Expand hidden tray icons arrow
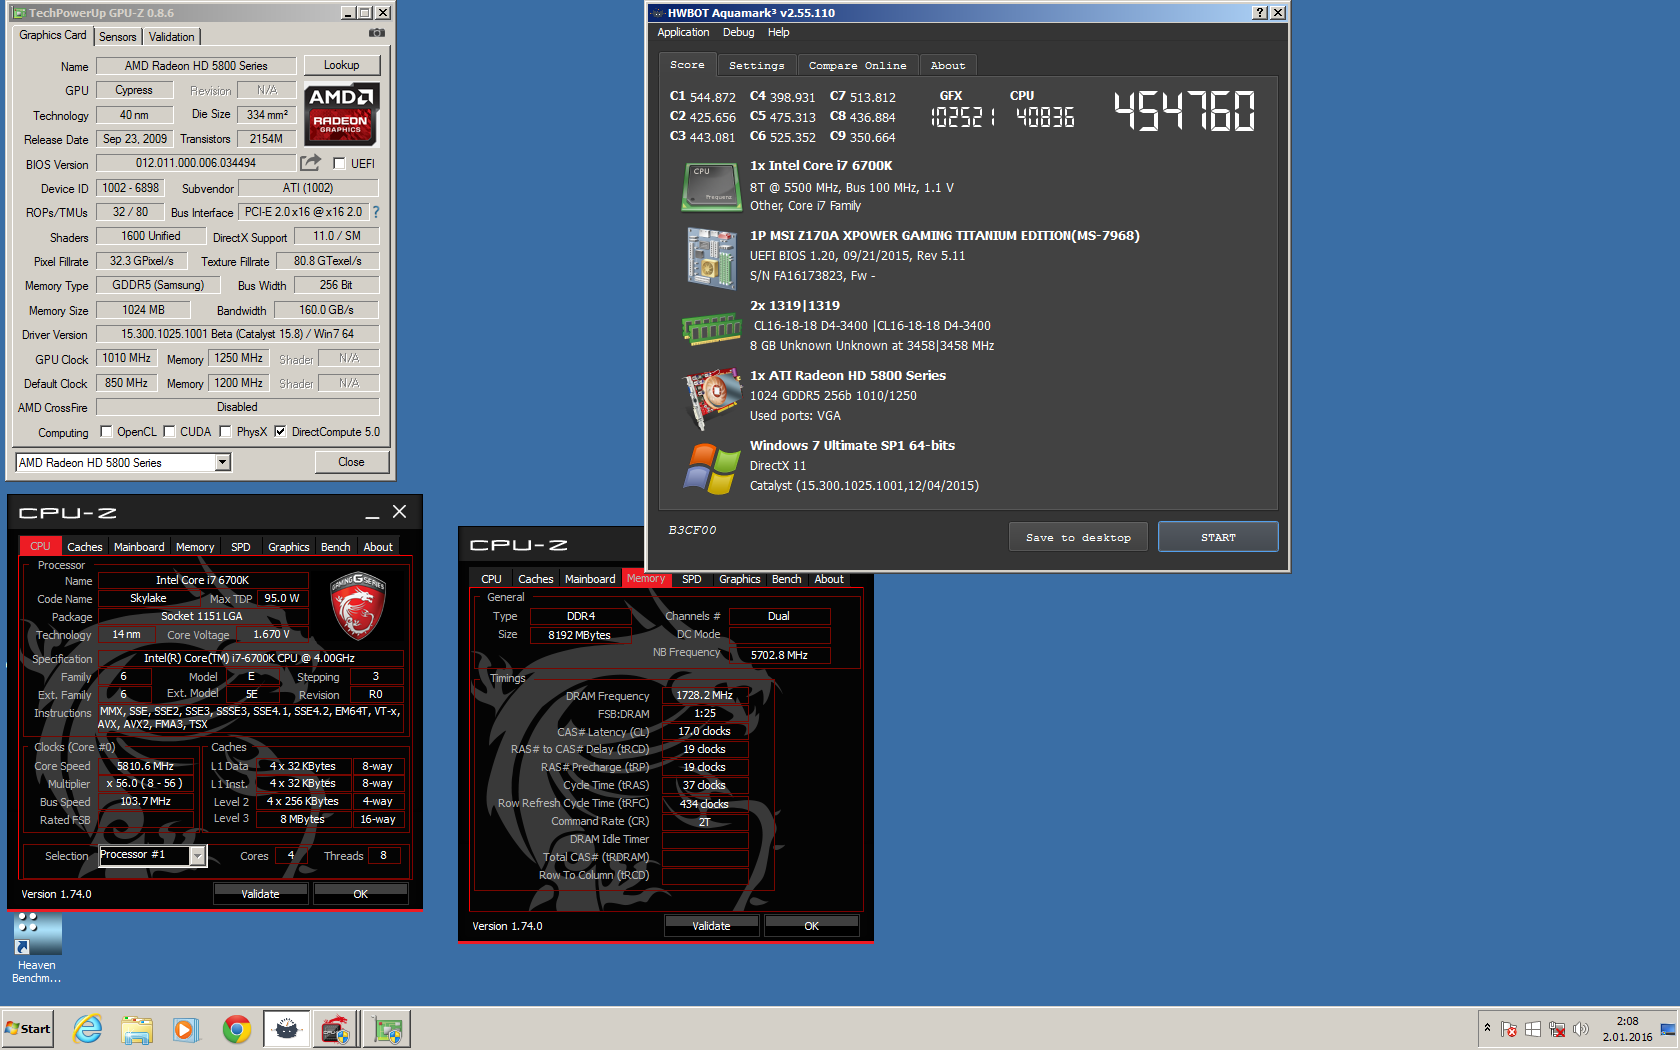Image resolution: width=1680 pixels, height=1050 pixels. click(x=1487, y=1028)
